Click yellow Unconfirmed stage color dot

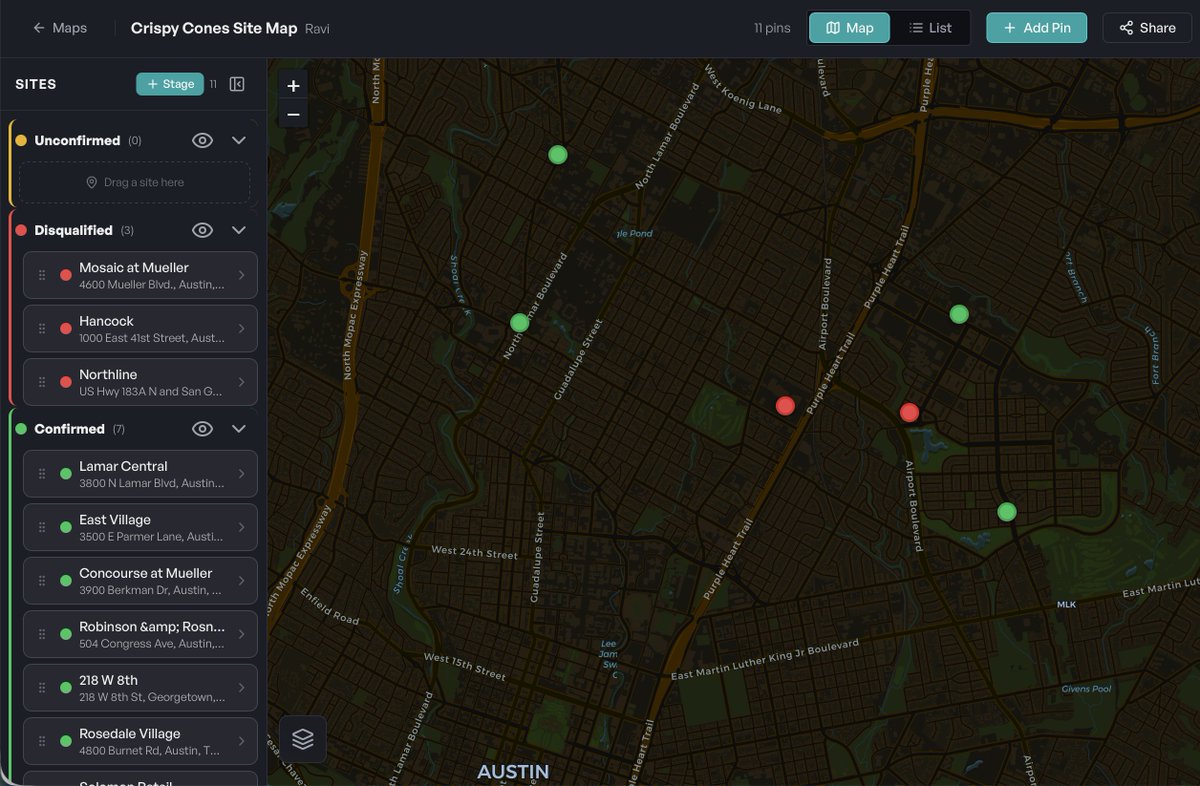click(21, 141)
